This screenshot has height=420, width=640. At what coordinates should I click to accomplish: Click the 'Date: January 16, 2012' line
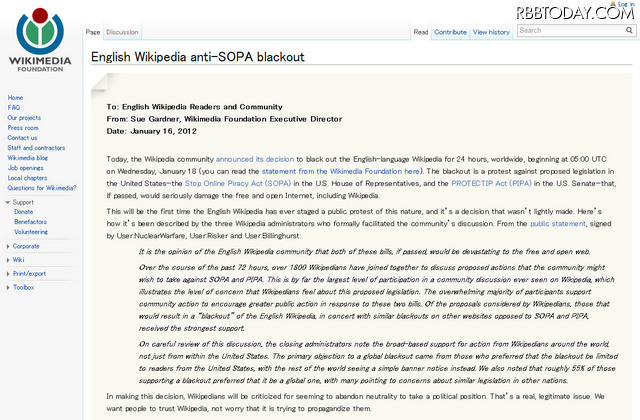click(x=151, y=131)
